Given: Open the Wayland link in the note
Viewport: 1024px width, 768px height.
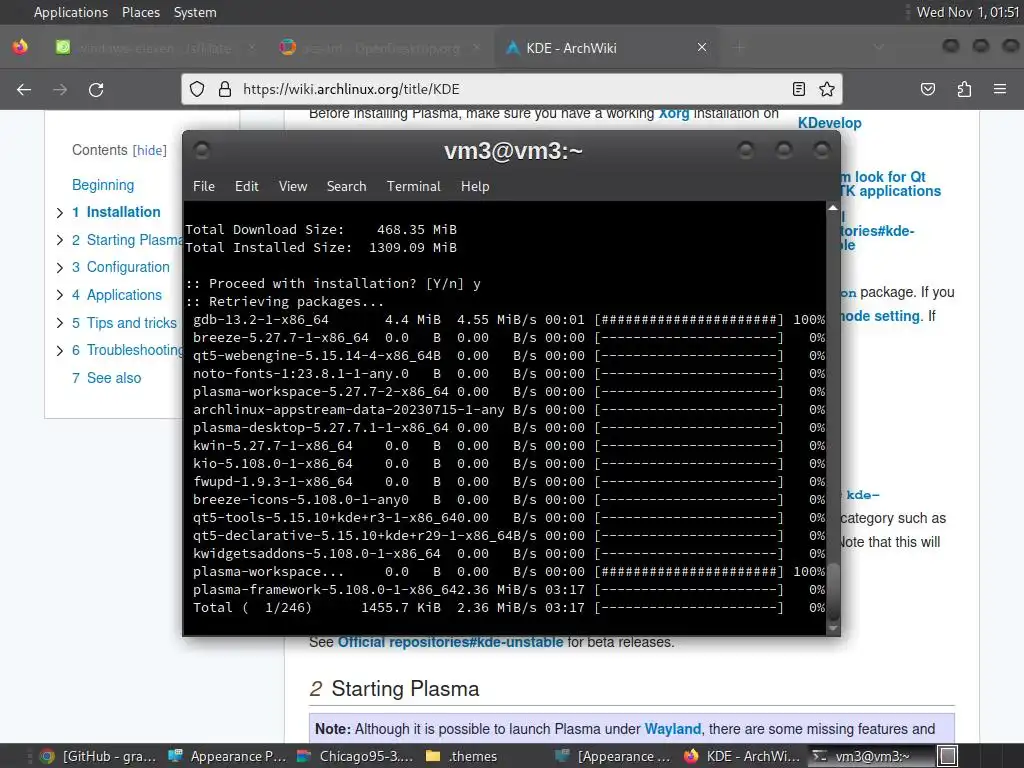Looking at the screenshot, I should (x=673, y=729).
